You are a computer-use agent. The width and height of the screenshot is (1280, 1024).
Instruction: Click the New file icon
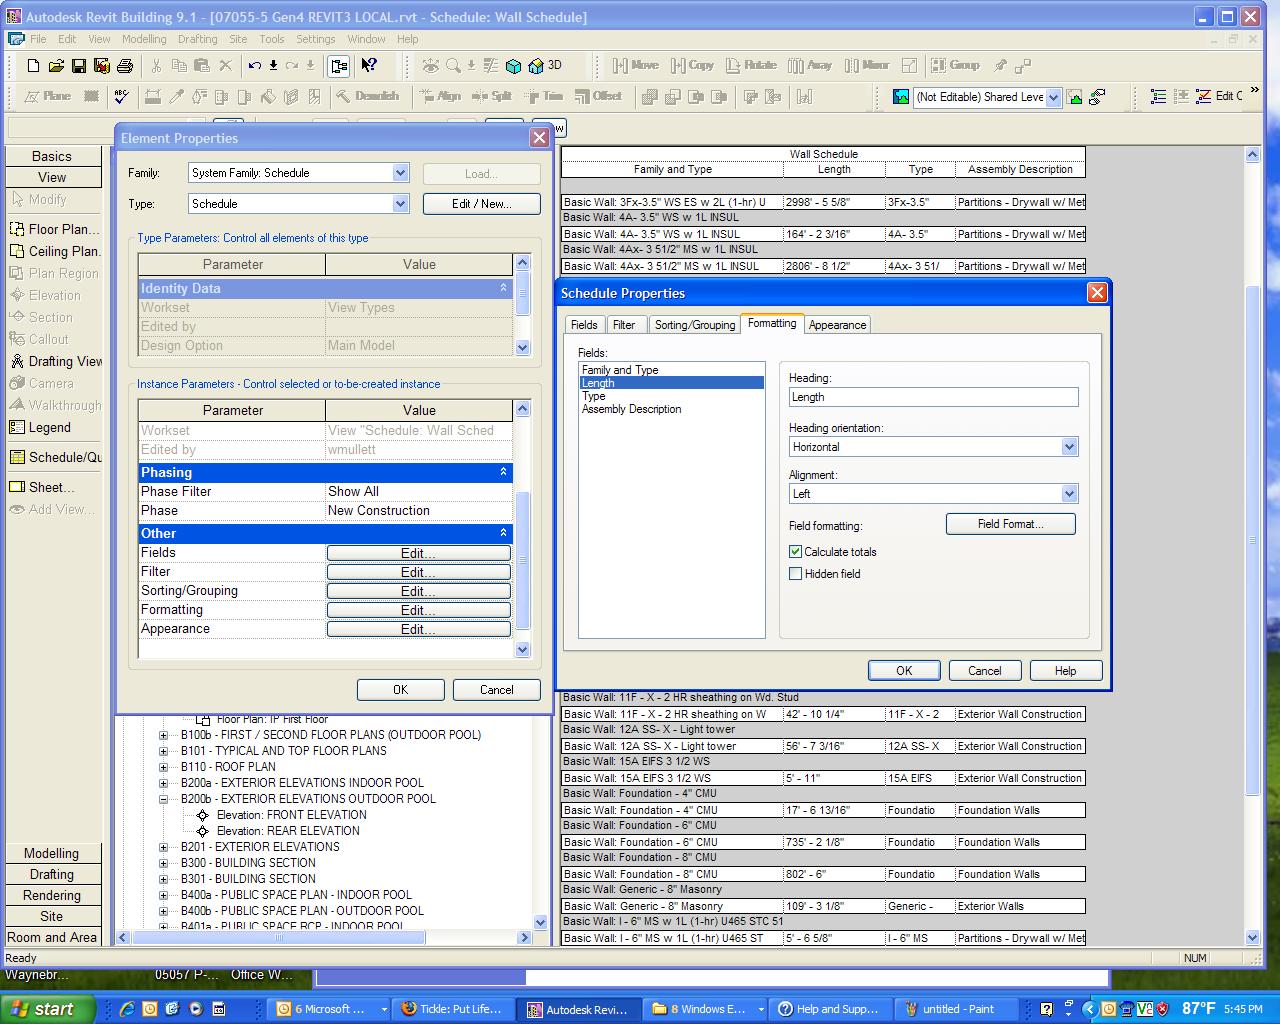pos(33,66)
